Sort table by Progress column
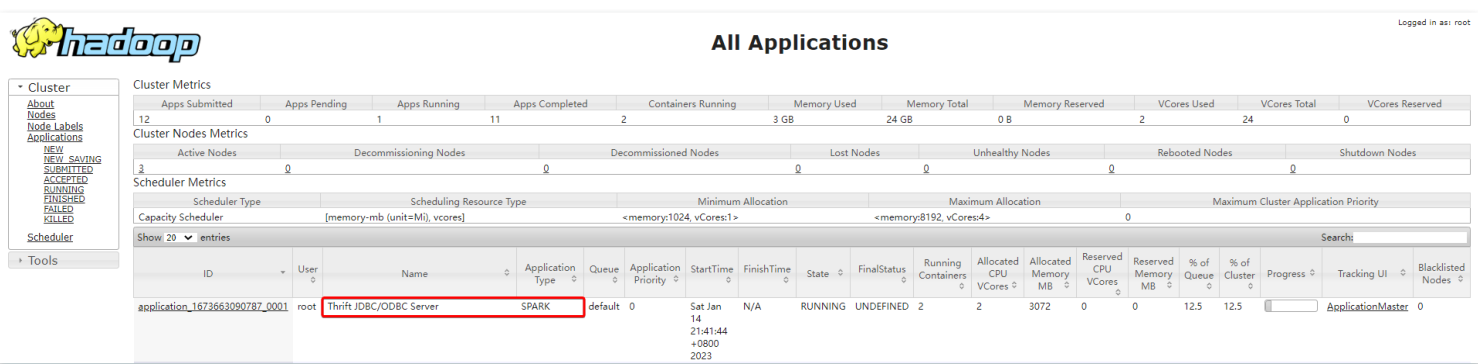The image size is (1478, 364). pyautogui.click(x=1291, y=273)
